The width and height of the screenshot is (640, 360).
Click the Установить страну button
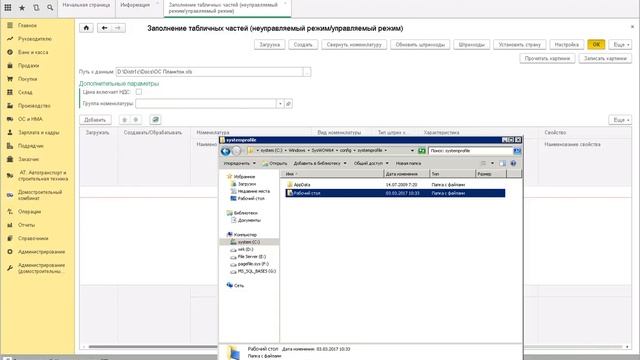[520, 44]
